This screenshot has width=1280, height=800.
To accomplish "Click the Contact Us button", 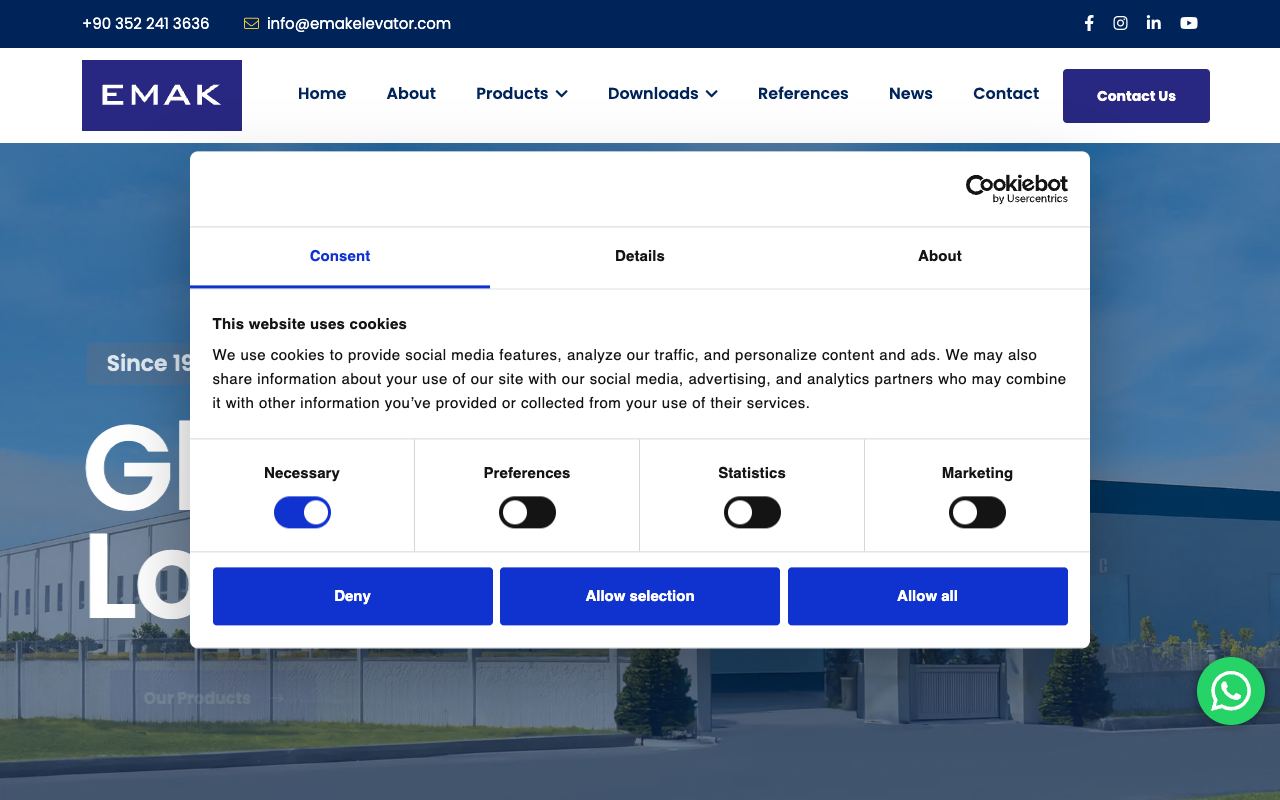I will pyautogui.click(x=1136, y=96).
